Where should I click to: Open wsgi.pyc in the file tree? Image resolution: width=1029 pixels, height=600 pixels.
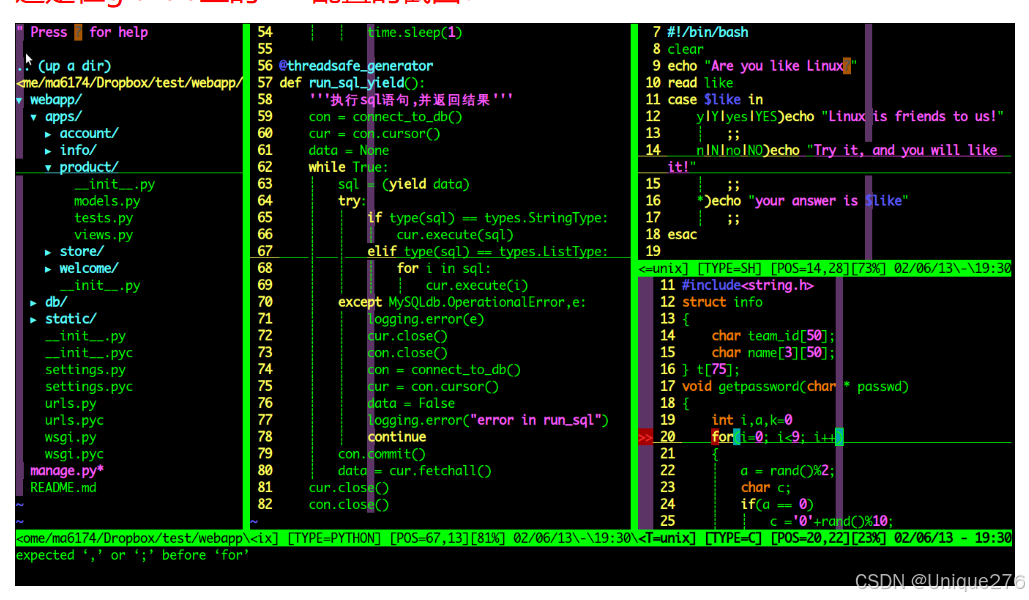tap(74, 454)
